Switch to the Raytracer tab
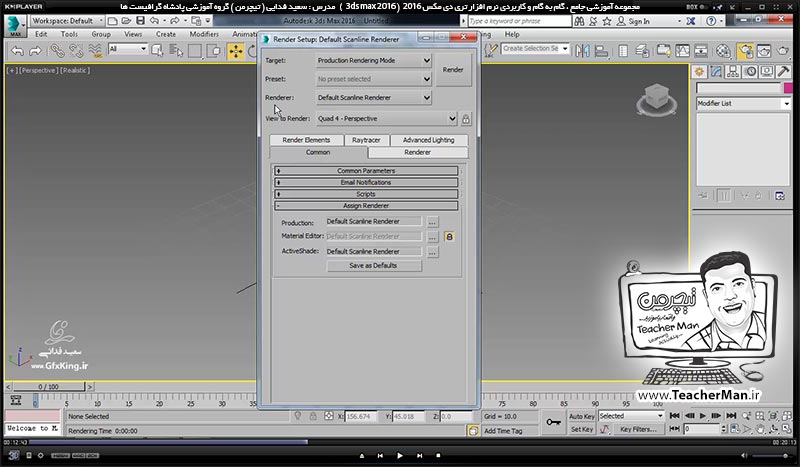 [366, 140]
